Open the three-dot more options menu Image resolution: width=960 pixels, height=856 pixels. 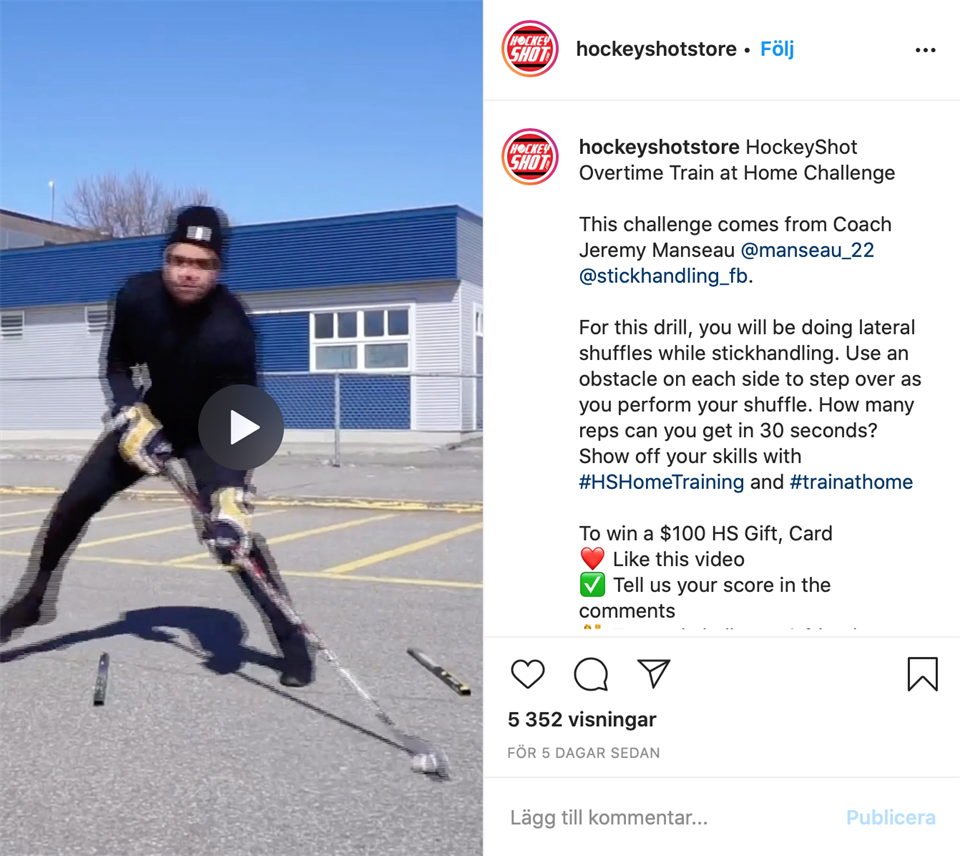coord(925,50)
